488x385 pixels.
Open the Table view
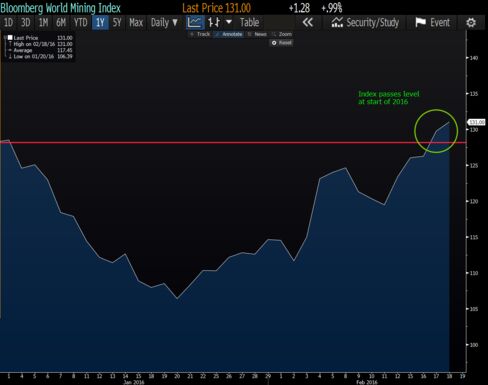[x=249, y=23]
